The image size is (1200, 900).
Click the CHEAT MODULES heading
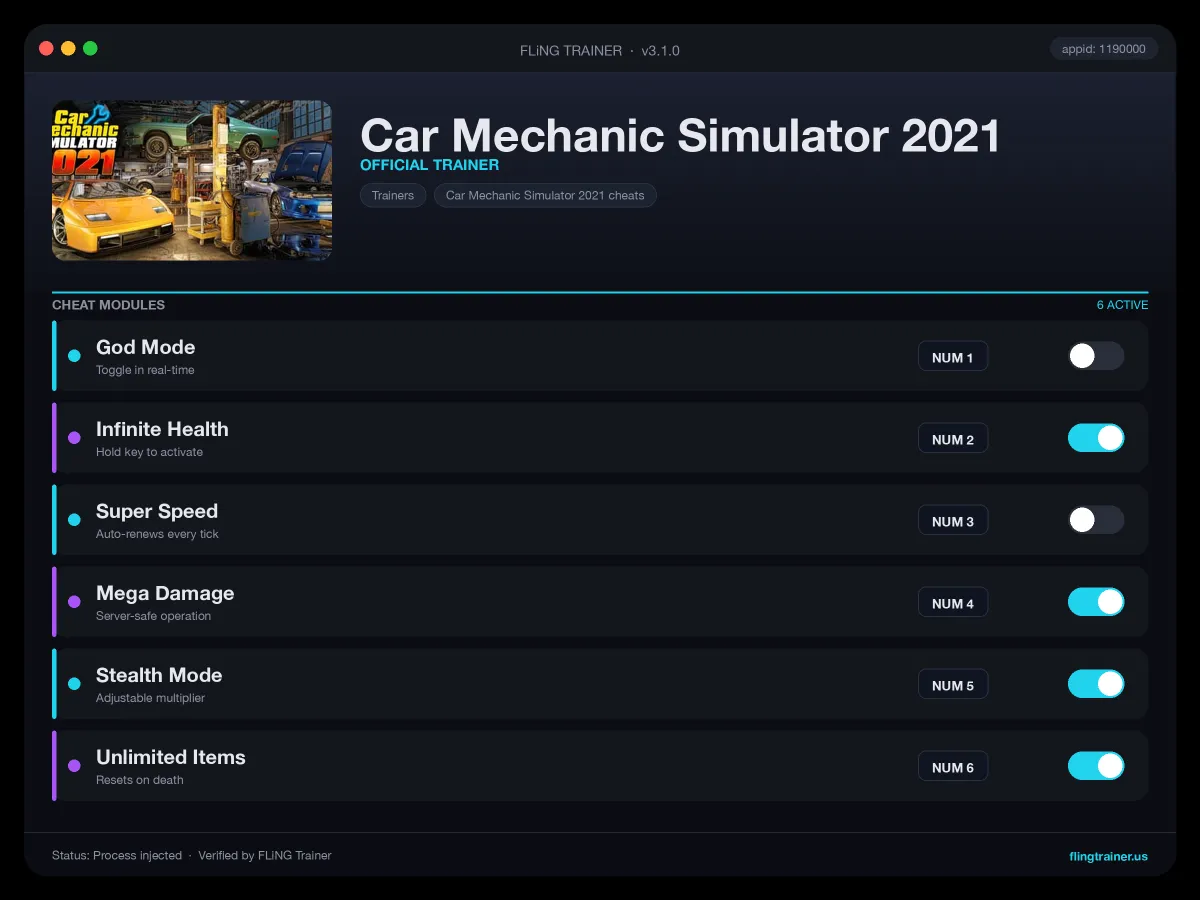(108, 305)
